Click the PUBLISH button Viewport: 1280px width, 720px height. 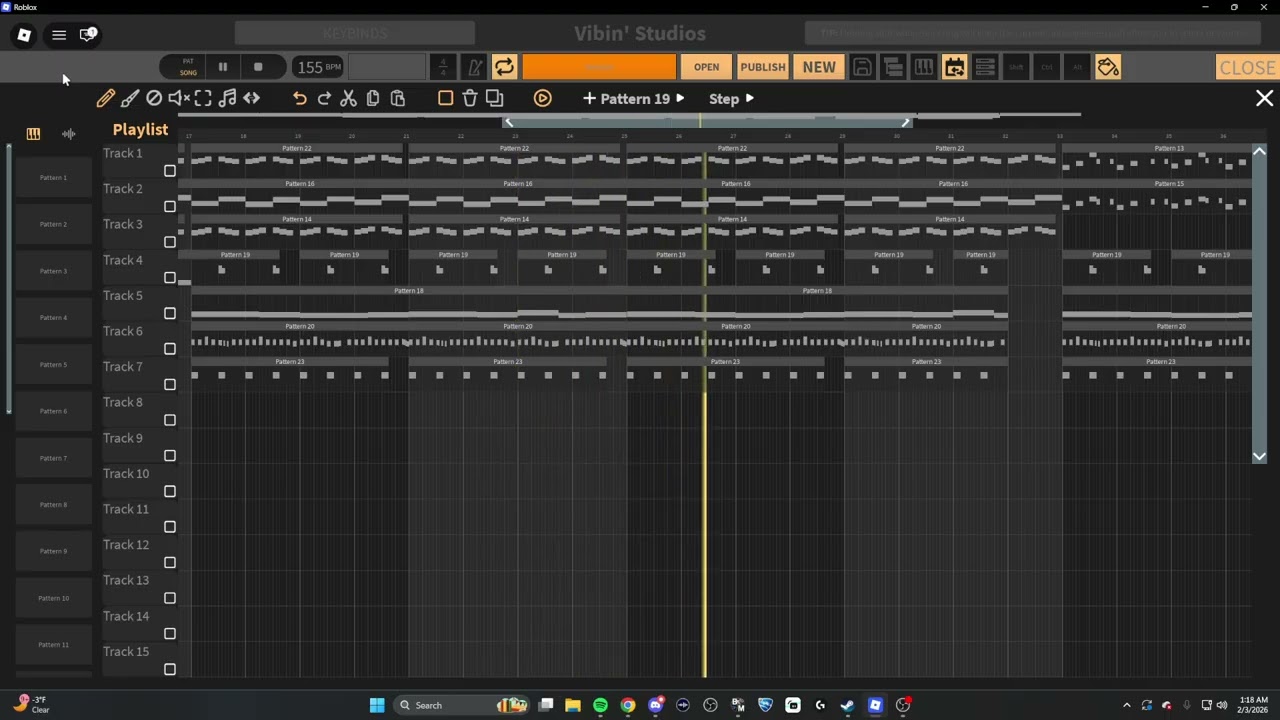(x=763, y=67)
